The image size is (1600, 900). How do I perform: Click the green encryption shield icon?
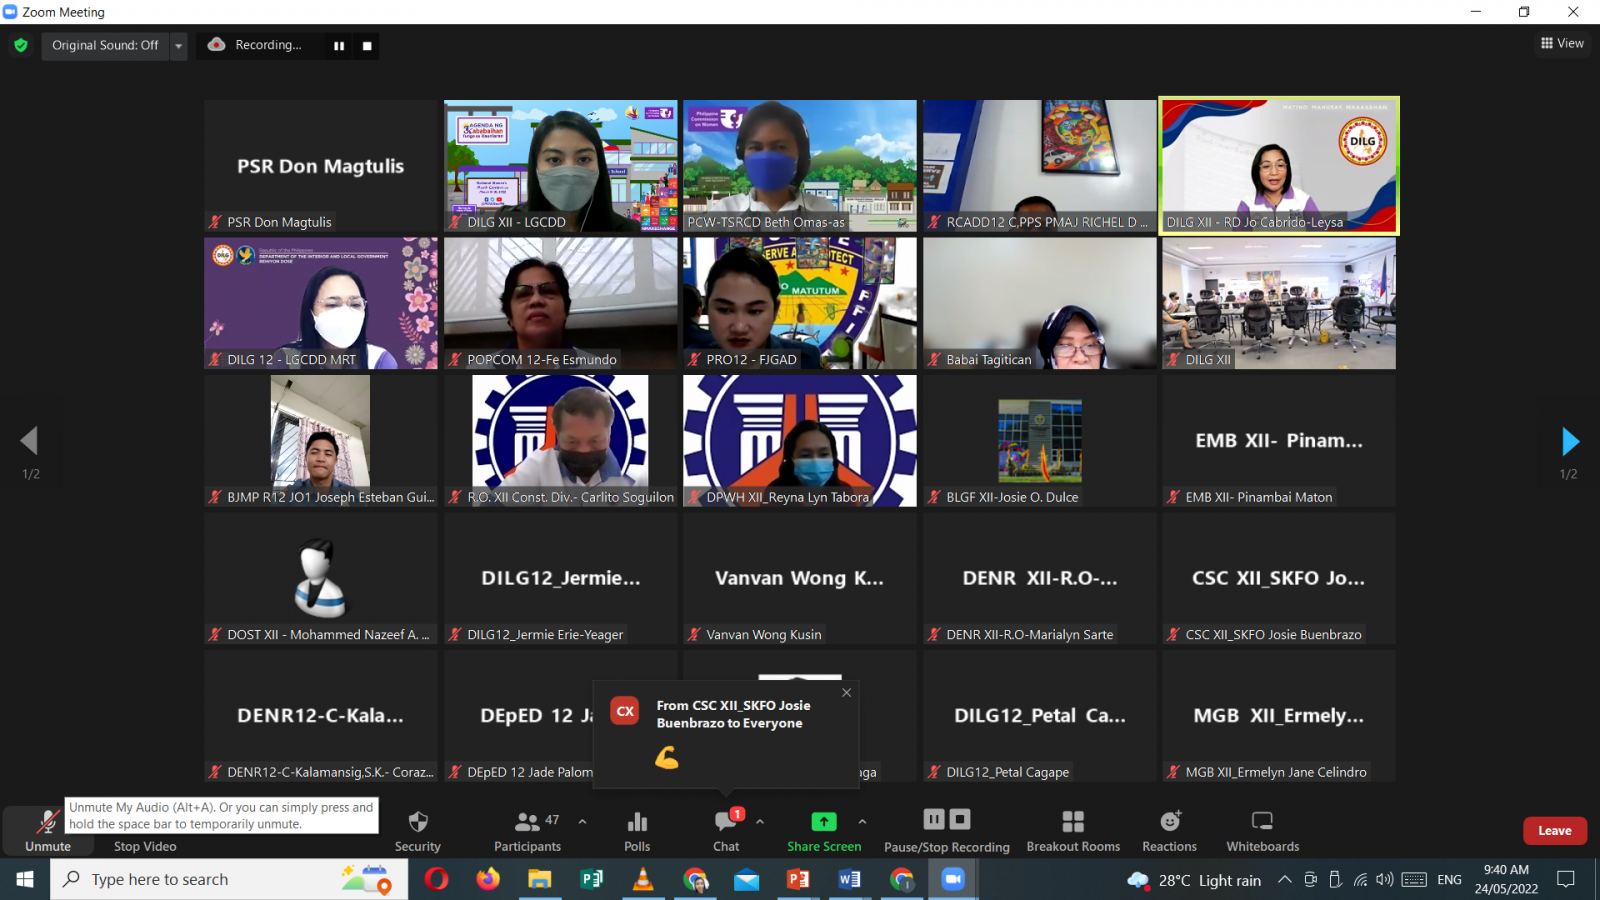click(21, 45)
